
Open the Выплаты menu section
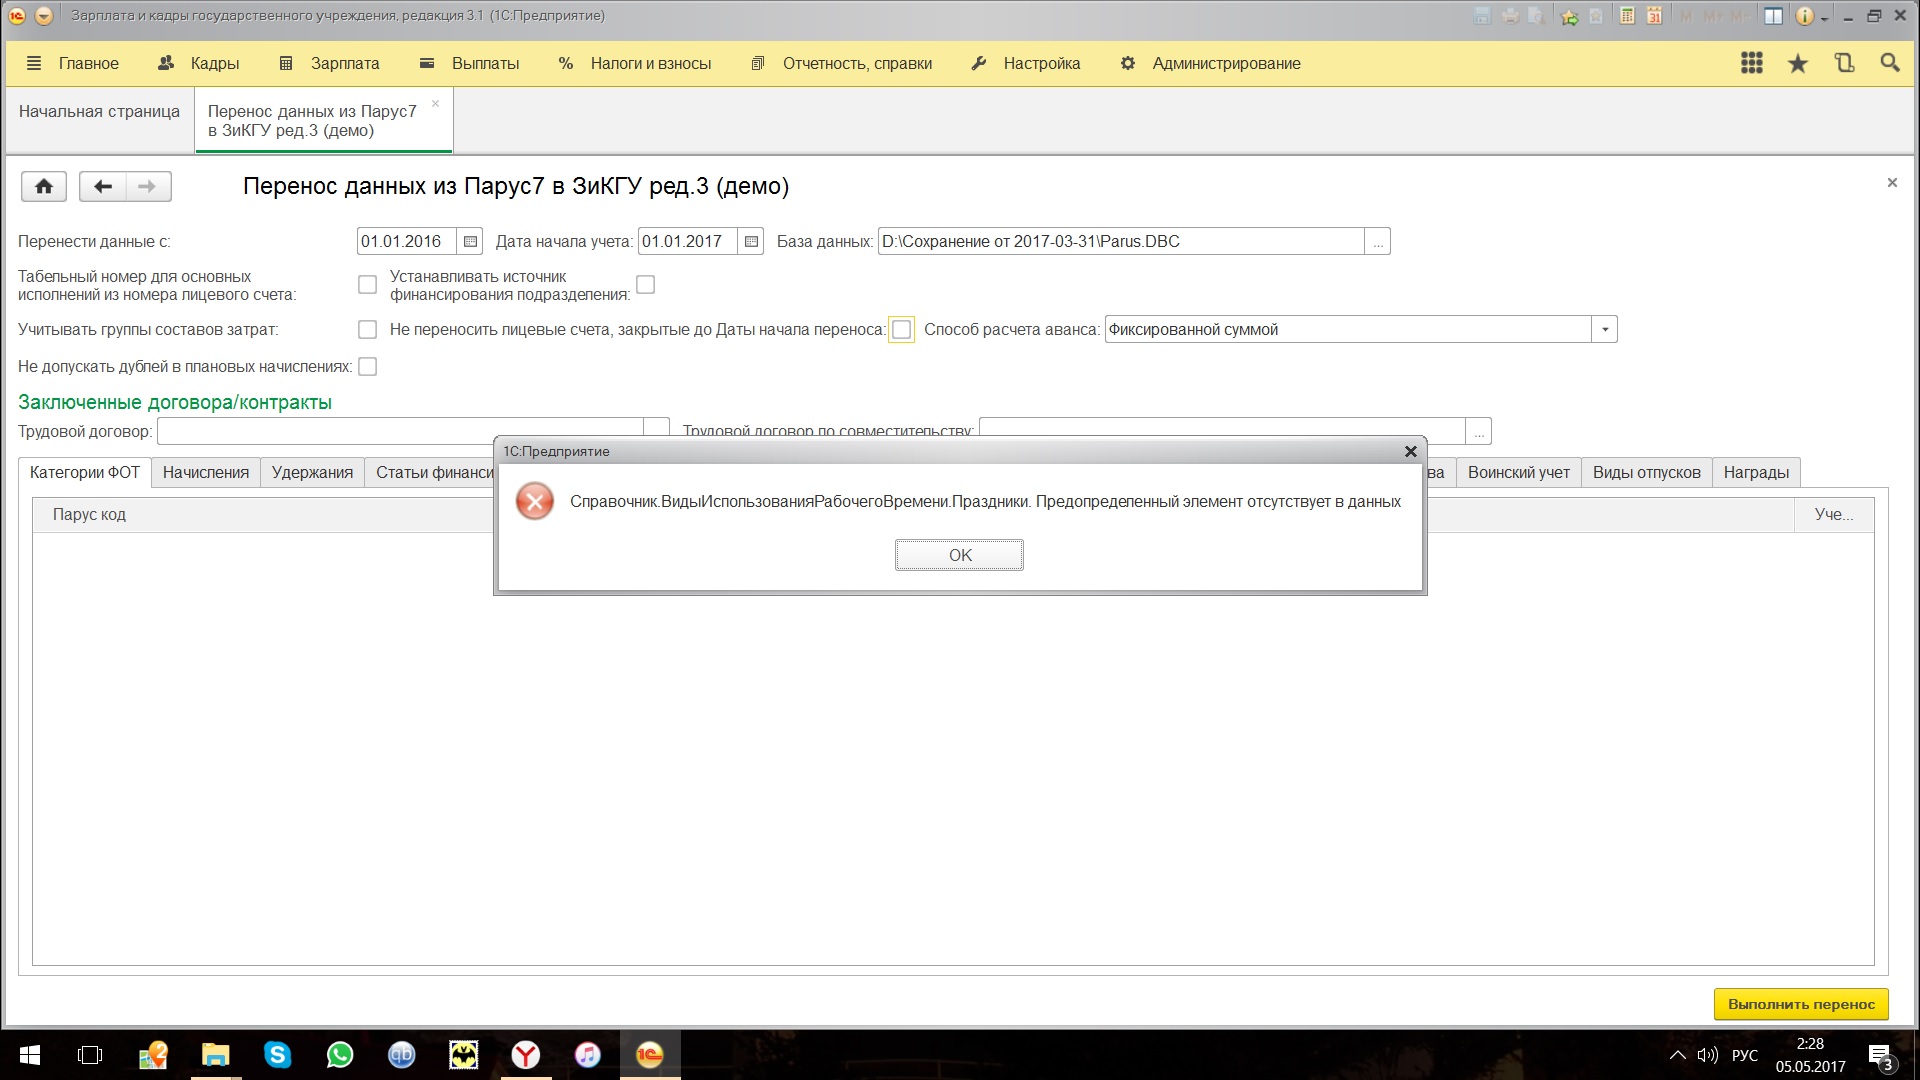[469, 63]
